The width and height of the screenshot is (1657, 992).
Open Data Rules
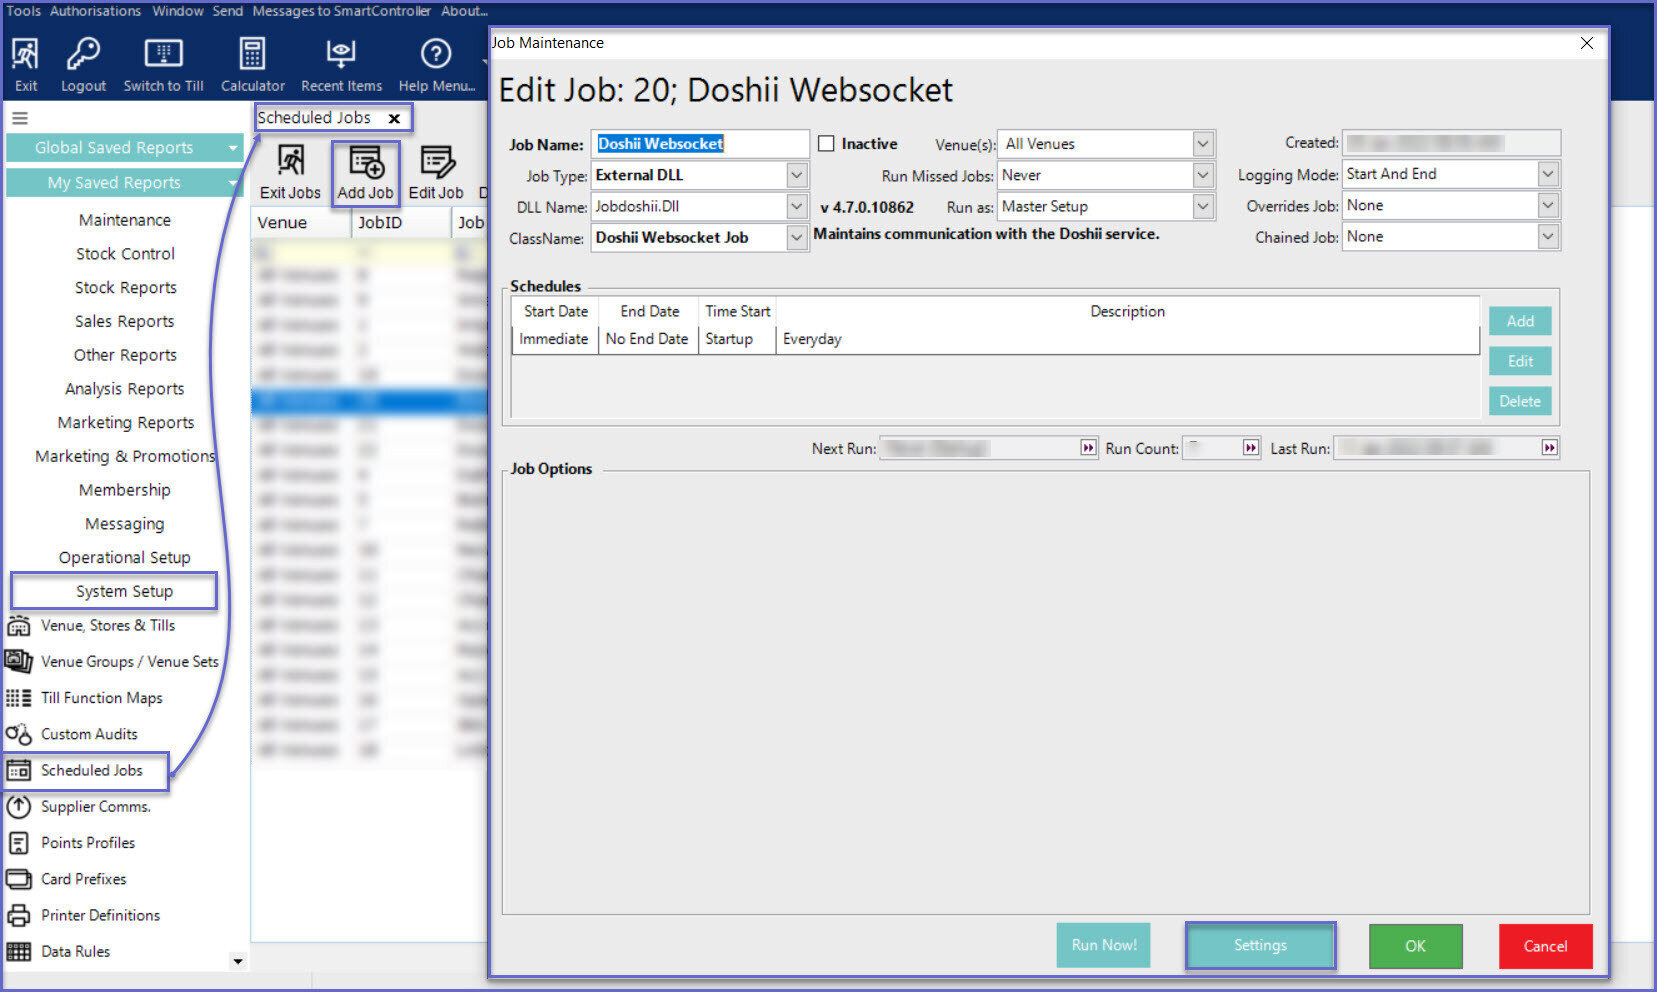pos(75,951)
